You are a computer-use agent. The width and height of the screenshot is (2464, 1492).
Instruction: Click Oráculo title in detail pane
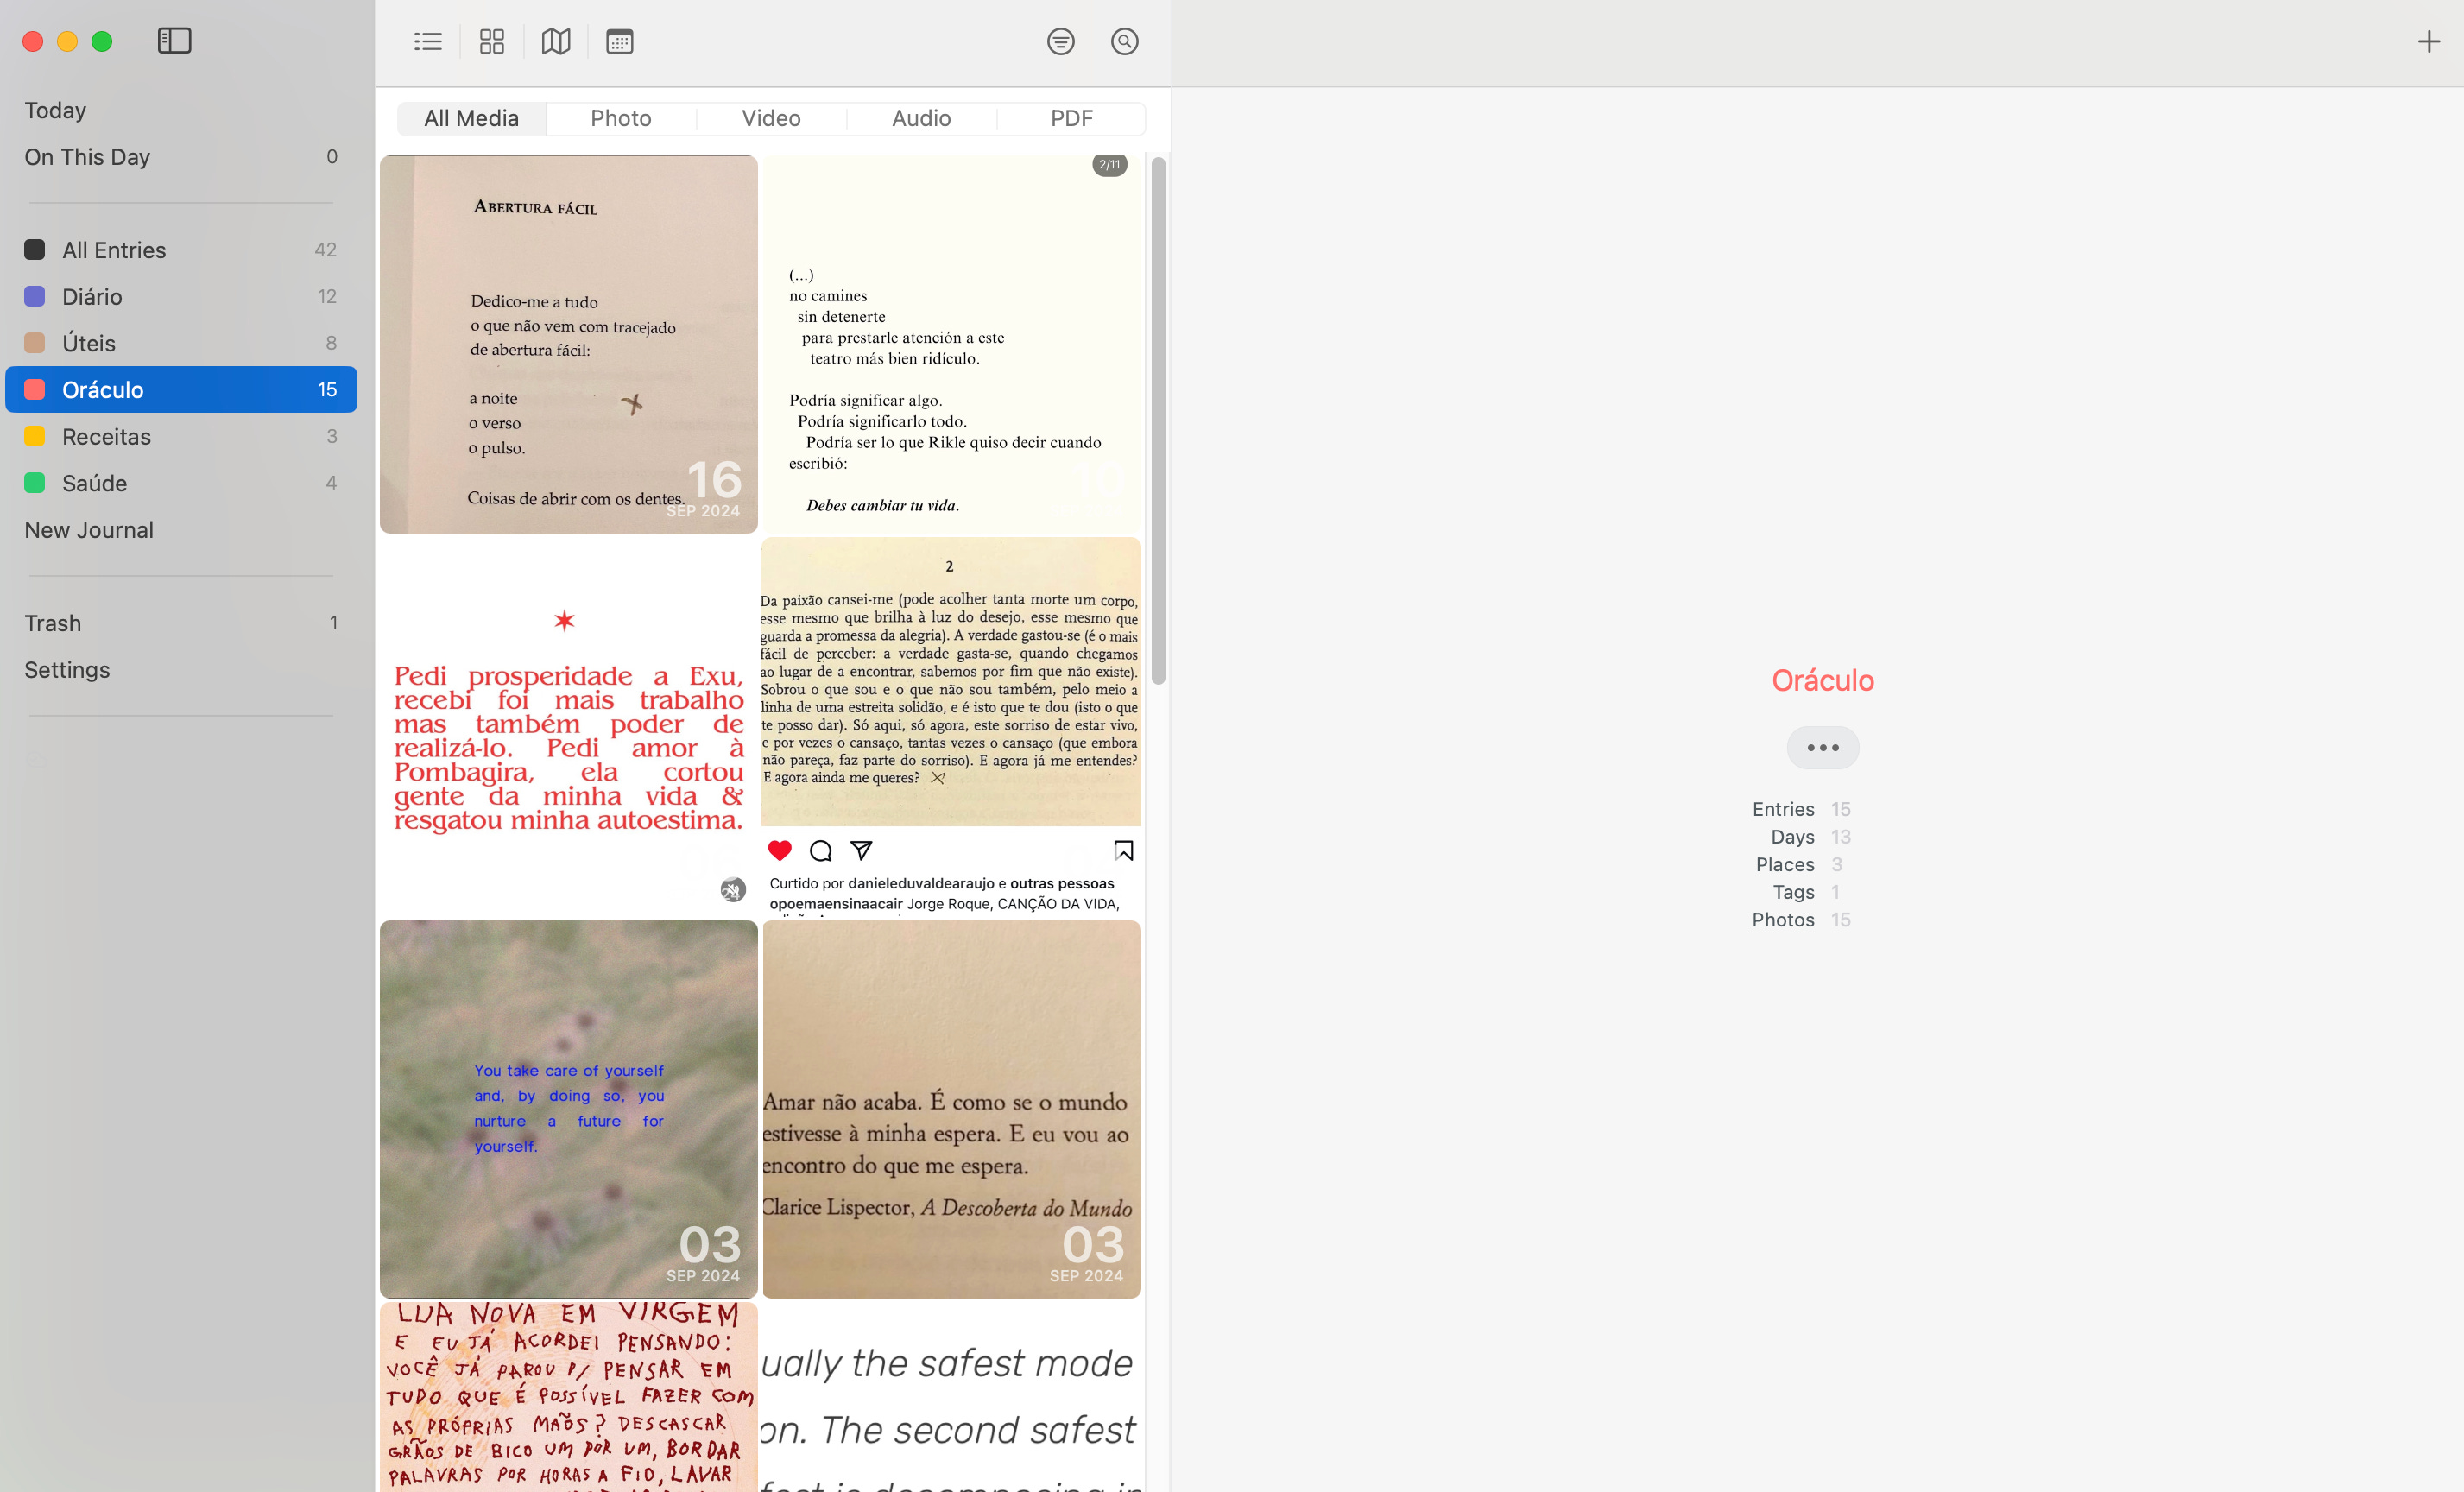1823,680
